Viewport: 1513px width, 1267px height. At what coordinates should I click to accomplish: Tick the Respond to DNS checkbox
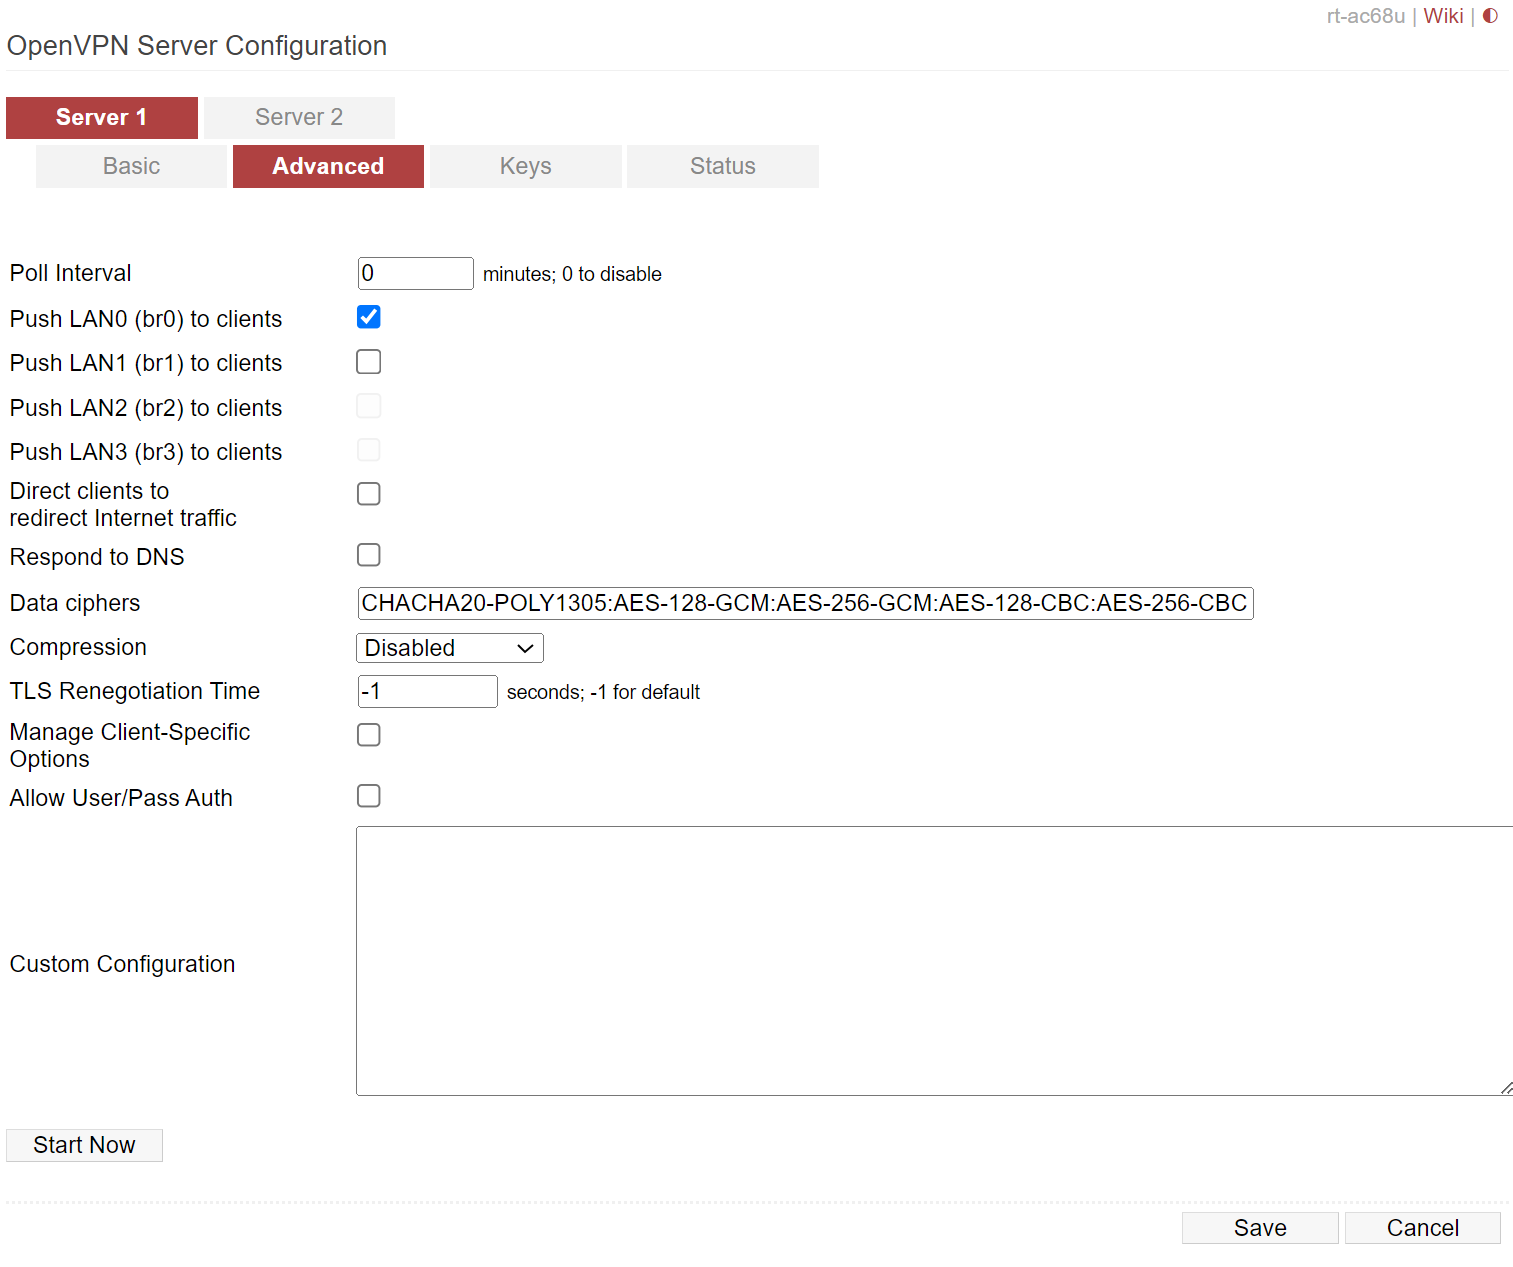coord(369,555)
